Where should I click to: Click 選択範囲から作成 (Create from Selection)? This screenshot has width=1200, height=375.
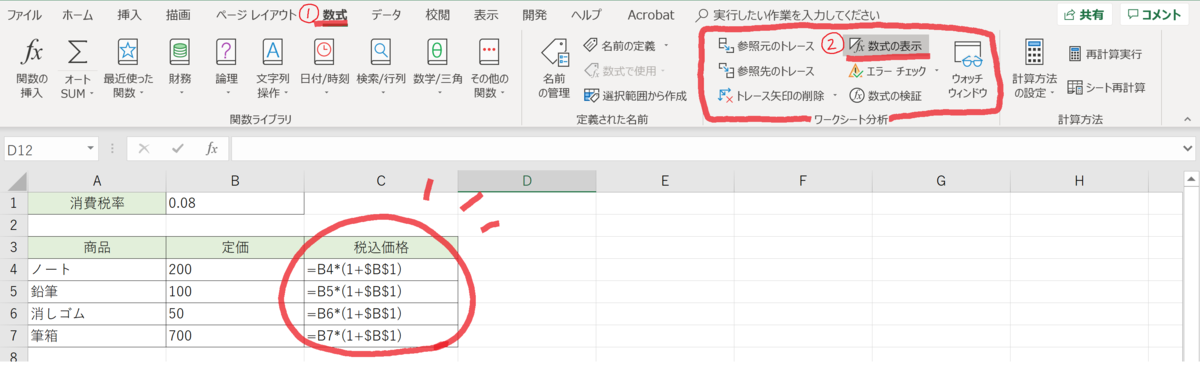[634, 96]
